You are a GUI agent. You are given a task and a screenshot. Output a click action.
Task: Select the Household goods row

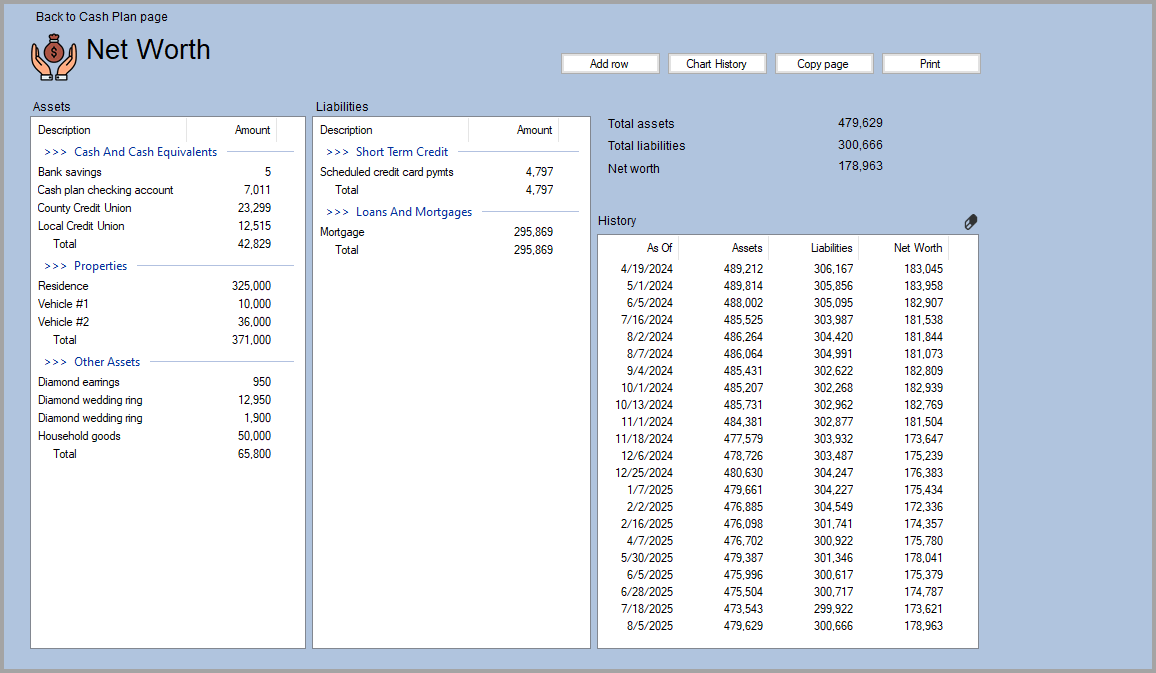point(155,436)
